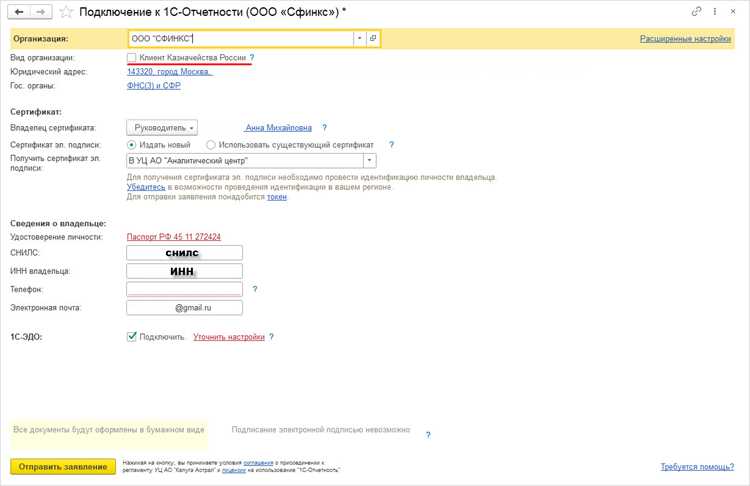The width and height of the screenshot is (750, 486).
Task: Go forward with the right arrow button
Action: pyautogui.click(x=41, y=12)
